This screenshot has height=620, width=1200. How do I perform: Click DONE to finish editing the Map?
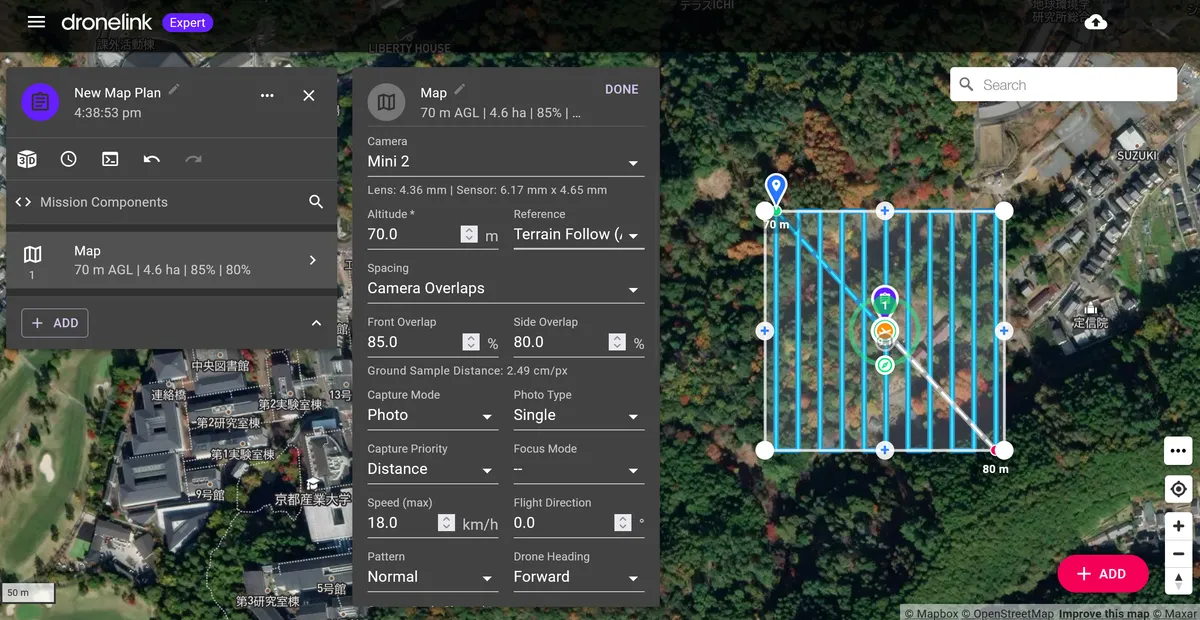point(621,89)
